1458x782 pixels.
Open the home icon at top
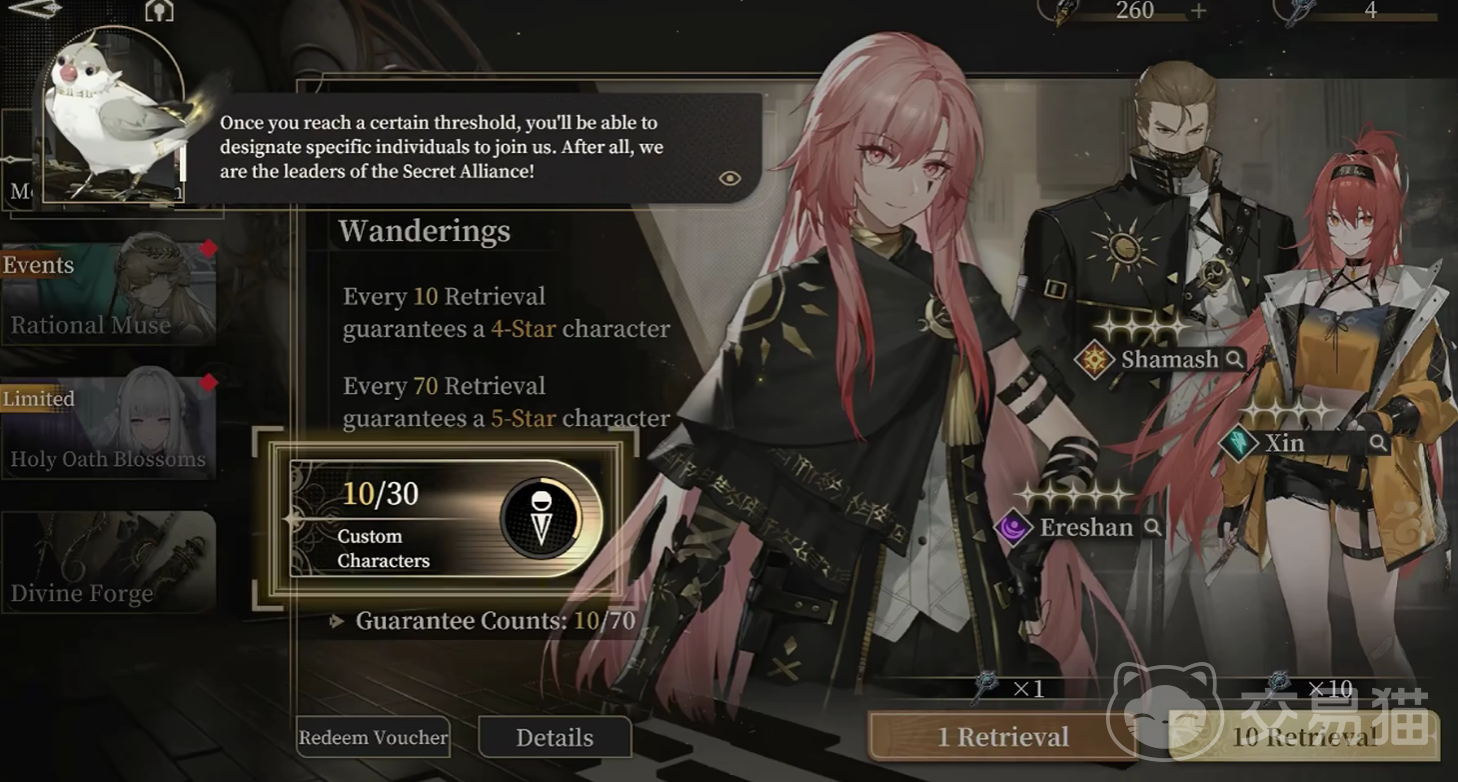pyautogui.click(x=159, y=10)
